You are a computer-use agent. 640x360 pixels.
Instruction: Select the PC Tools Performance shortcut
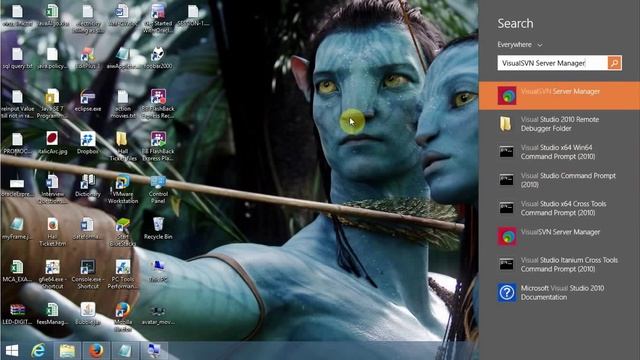click(122, 274)
